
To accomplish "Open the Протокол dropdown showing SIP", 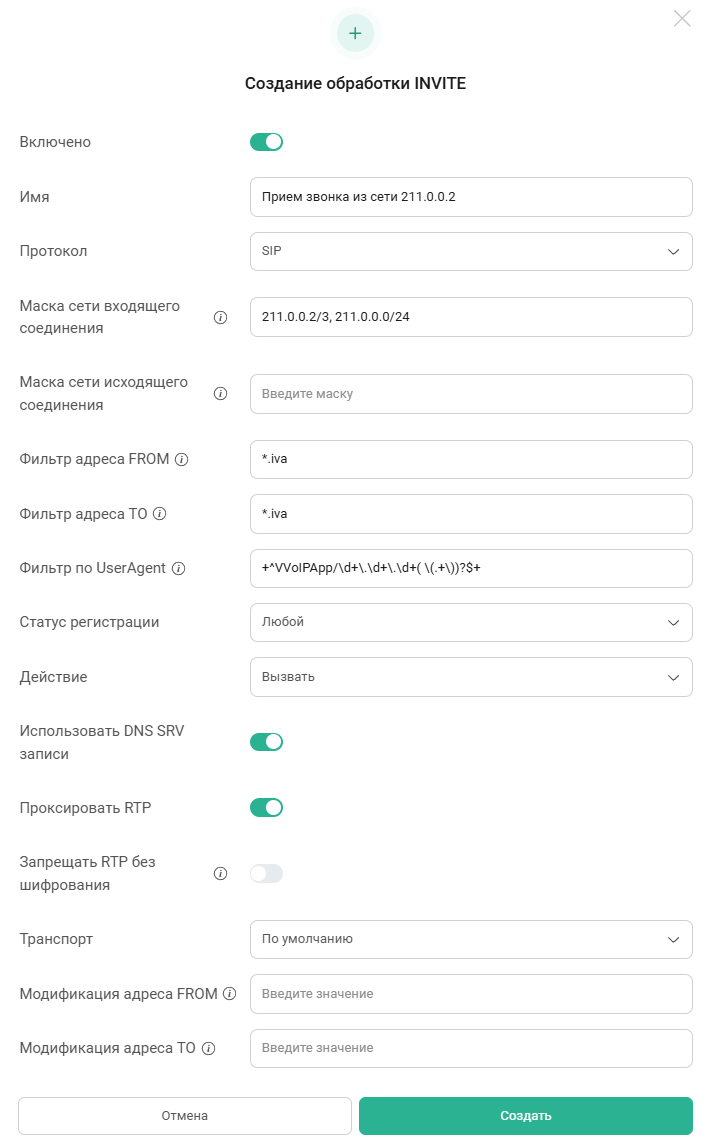I will [471, 252].
